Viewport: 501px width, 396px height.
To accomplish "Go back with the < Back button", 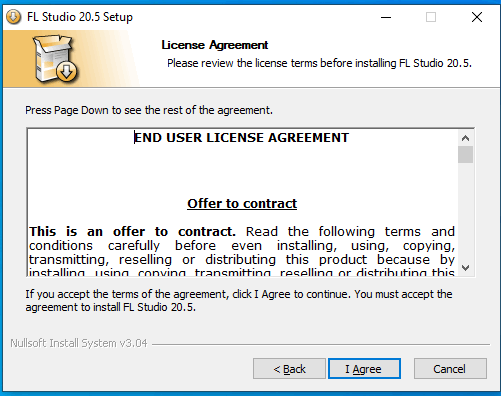I will pos(289,369).
